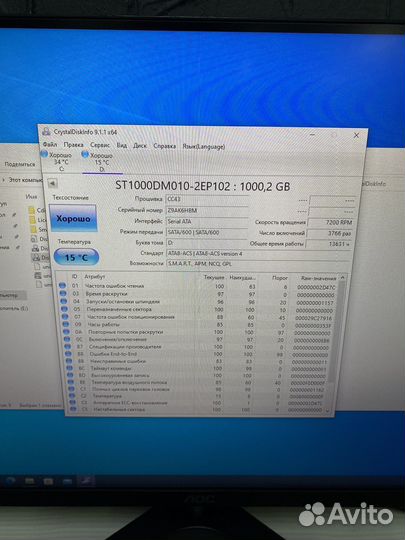Viewport: 405px width, 540px height.
Task: Click the scrollbar down arrow in attribute list
Action: tap(327, 410)
